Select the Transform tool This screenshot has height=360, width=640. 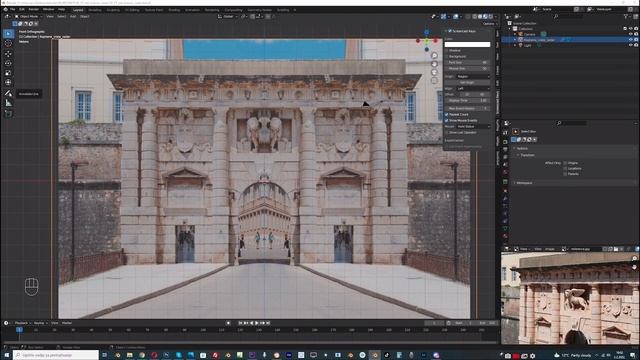pos(8,82)
